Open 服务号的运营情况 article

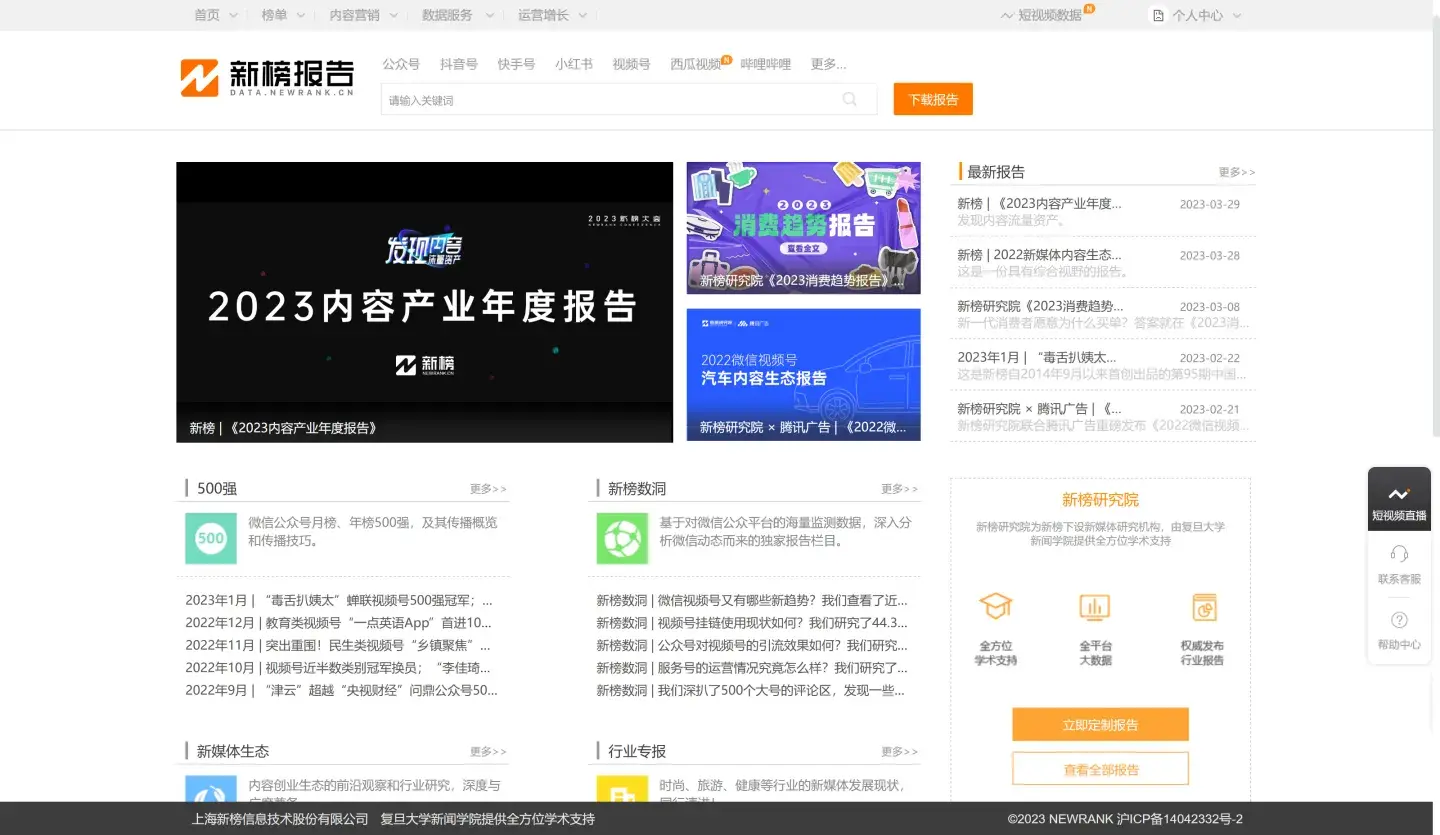click(x=752, y=667)
